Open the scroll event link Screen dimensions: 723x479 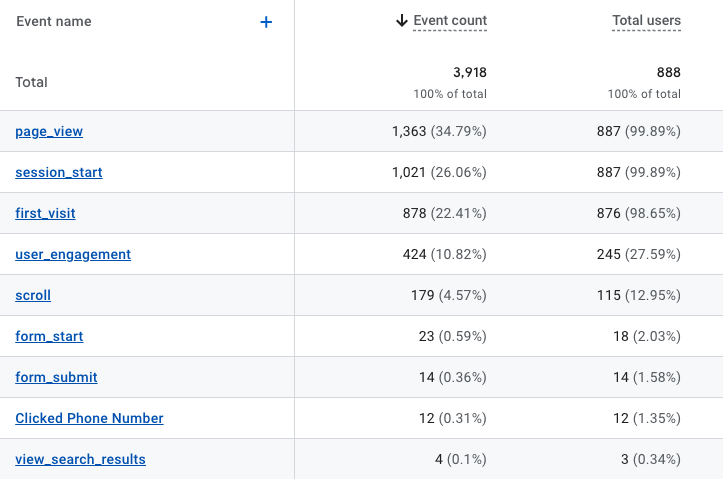tap(33, 296)
